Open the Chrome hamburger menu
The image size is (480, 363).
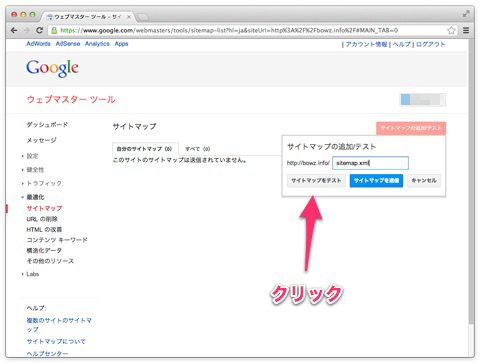466,30
